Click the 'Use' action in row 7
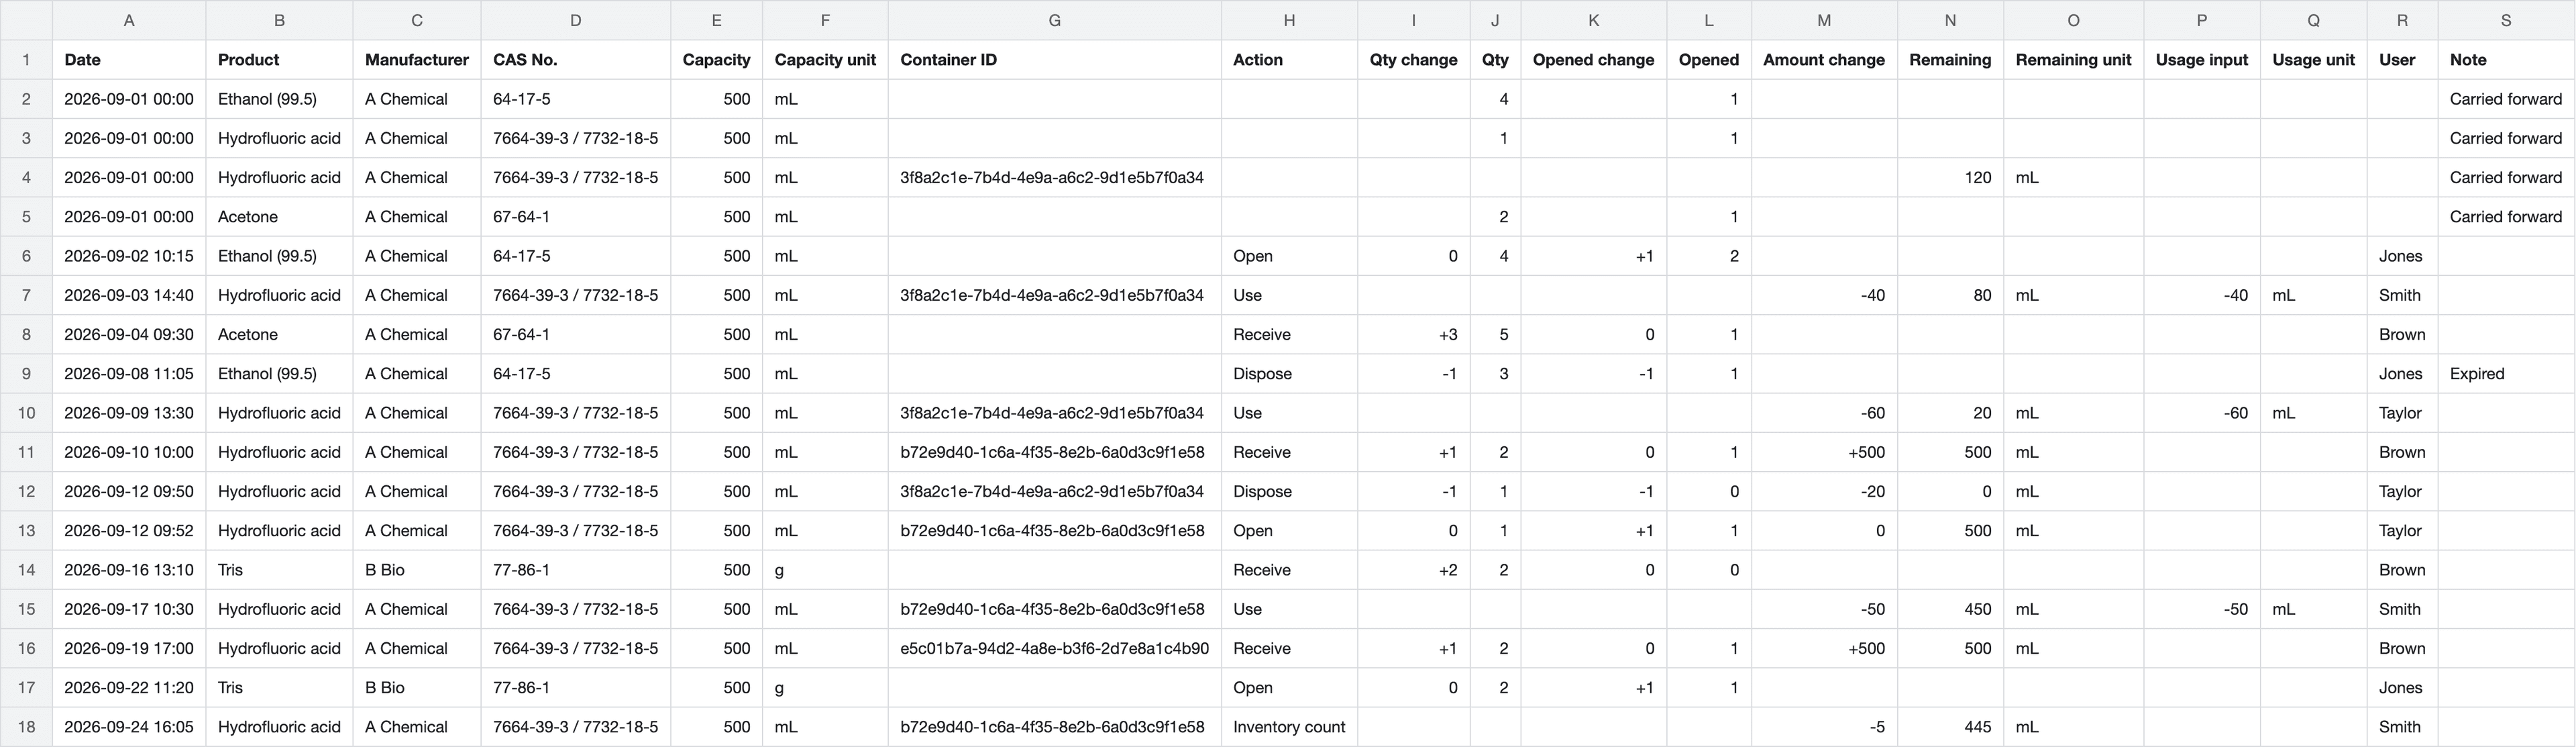The height and width of the screenshot is (747, 2576). click(x=1289, y=296)
